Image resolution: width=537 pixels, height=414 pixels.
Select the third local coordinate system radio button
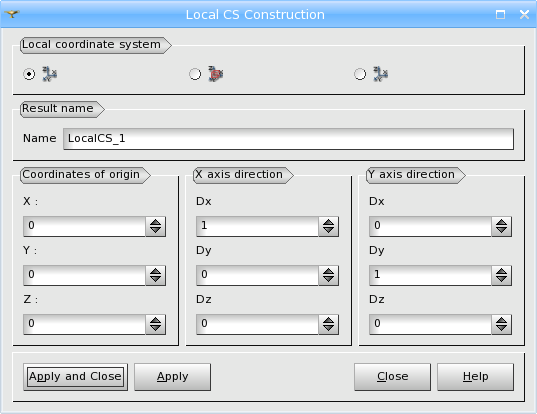[x=360, y=74]
